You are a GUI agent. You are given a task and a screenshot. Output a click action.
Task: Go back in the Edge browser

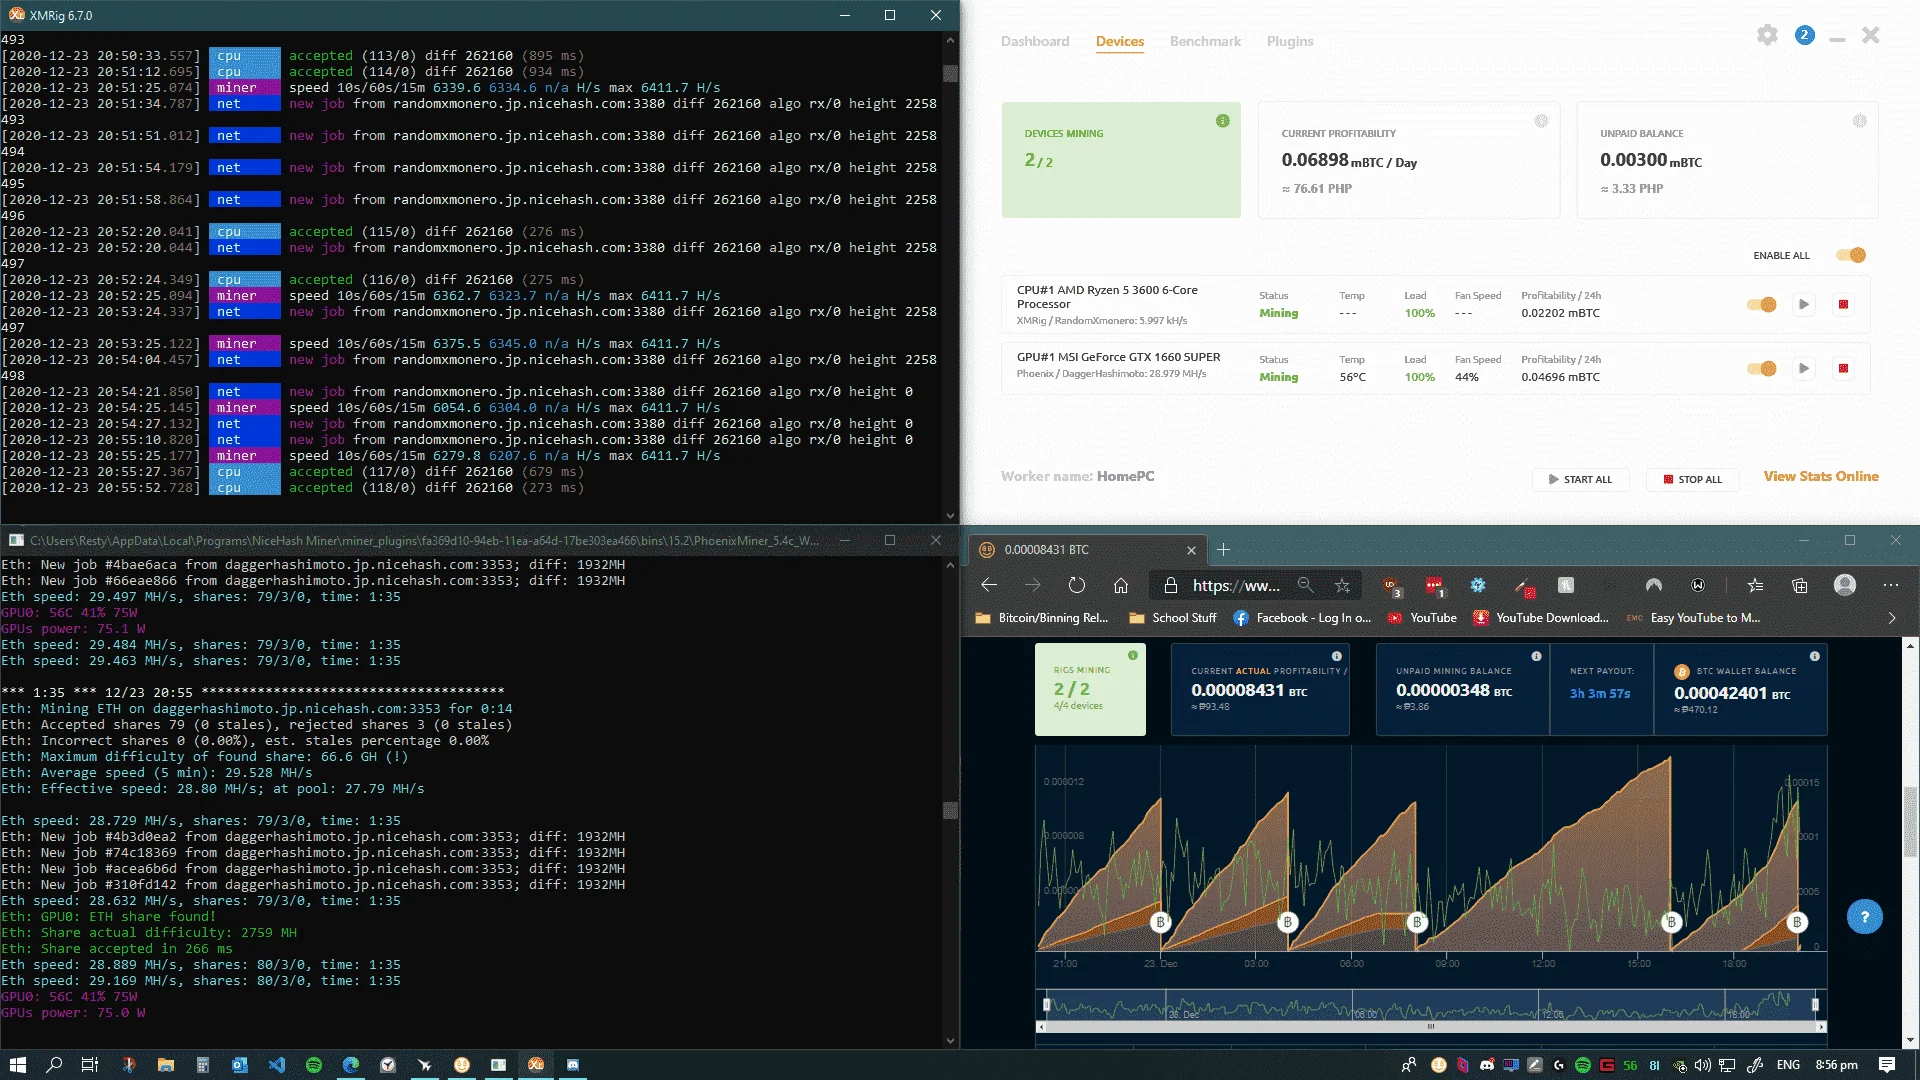989,585
